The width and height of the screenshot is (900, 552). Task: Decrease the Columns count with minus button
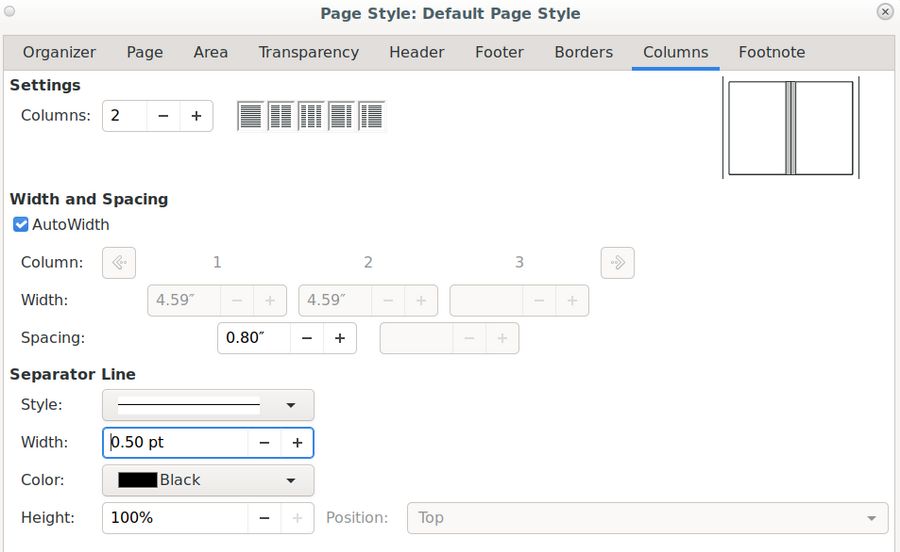(163, 116)
